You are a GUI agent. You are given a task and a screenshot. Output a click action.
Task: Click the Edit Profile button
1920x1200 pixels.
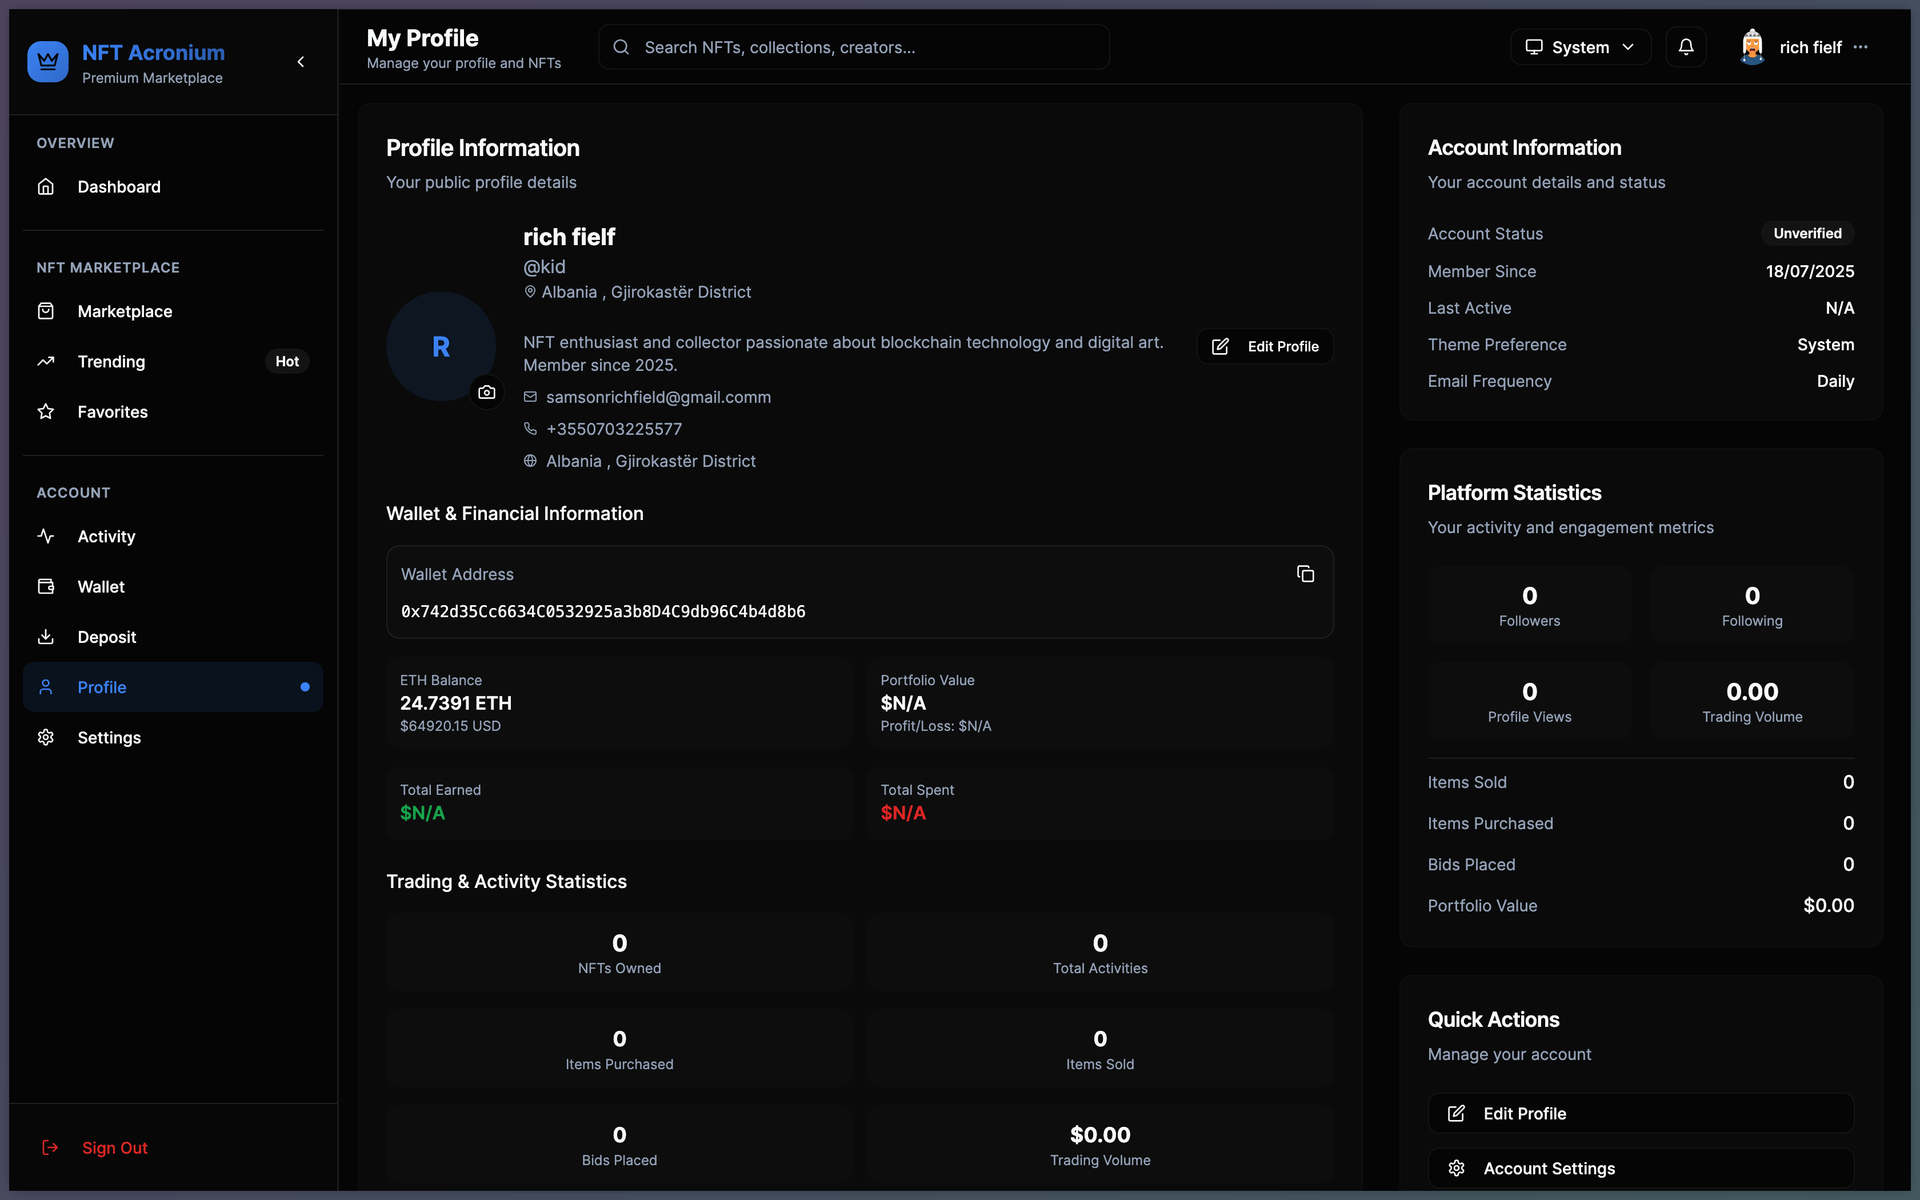[1264, 346]
